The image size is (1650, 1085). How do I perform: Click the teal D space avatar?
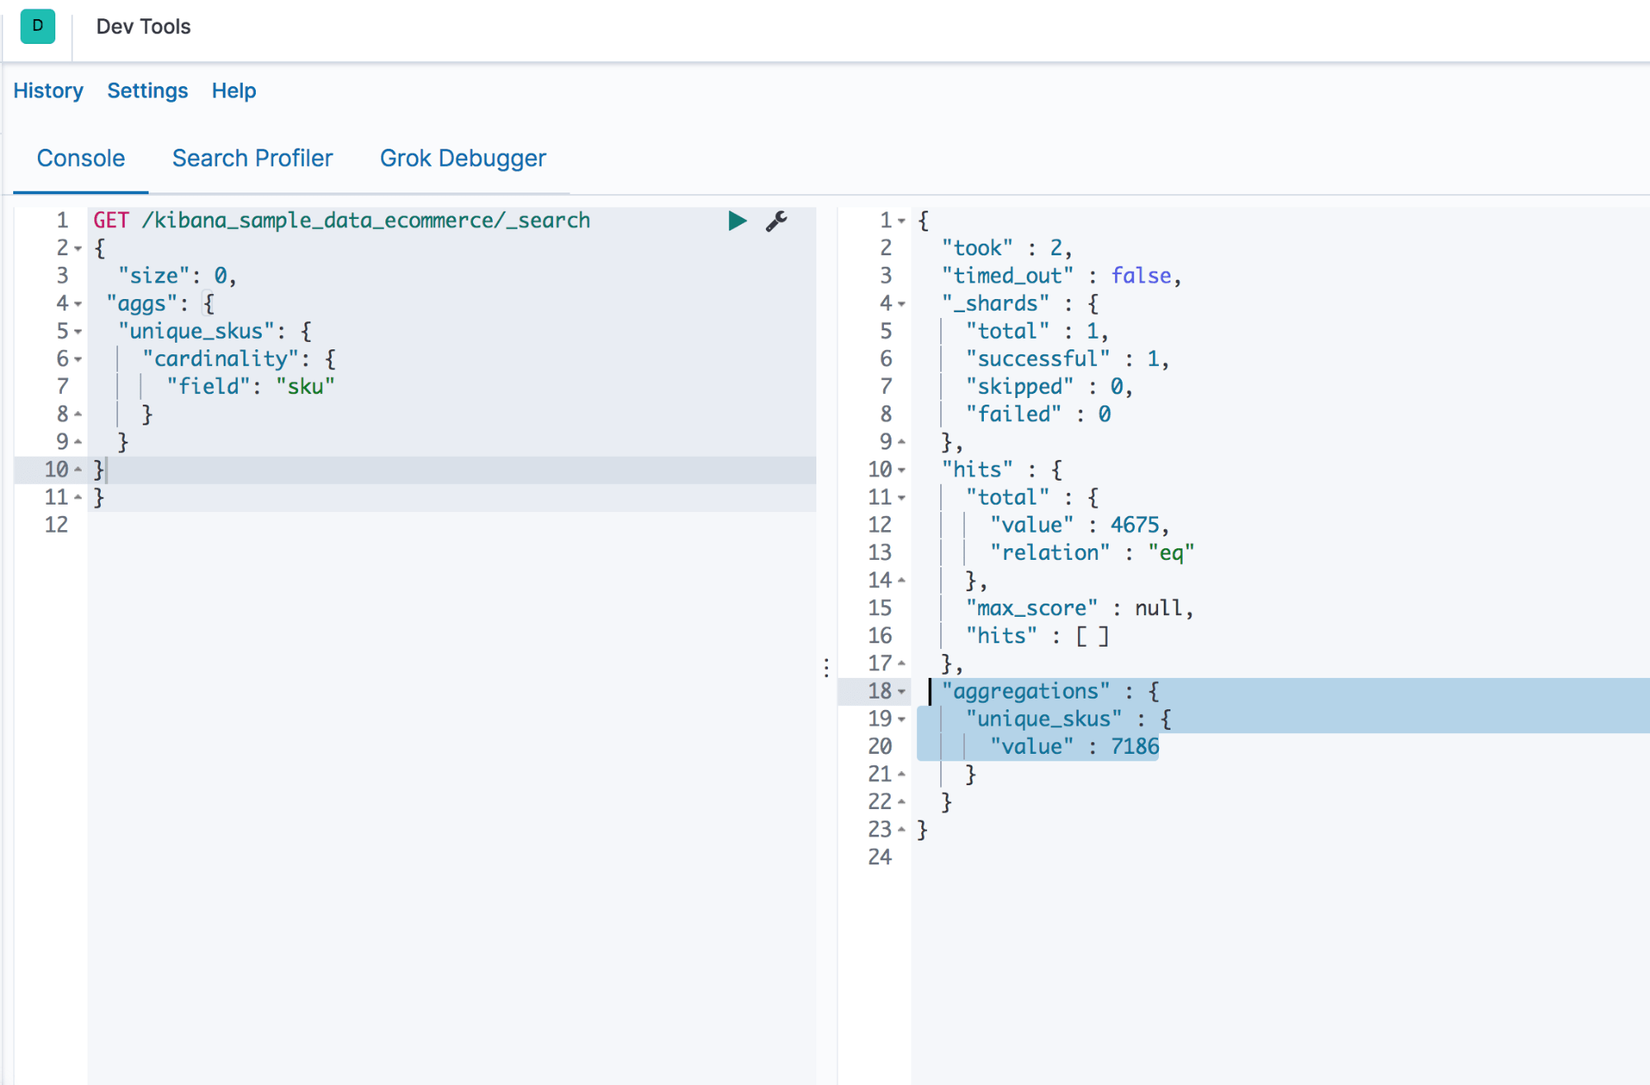[x=38, y=26]
